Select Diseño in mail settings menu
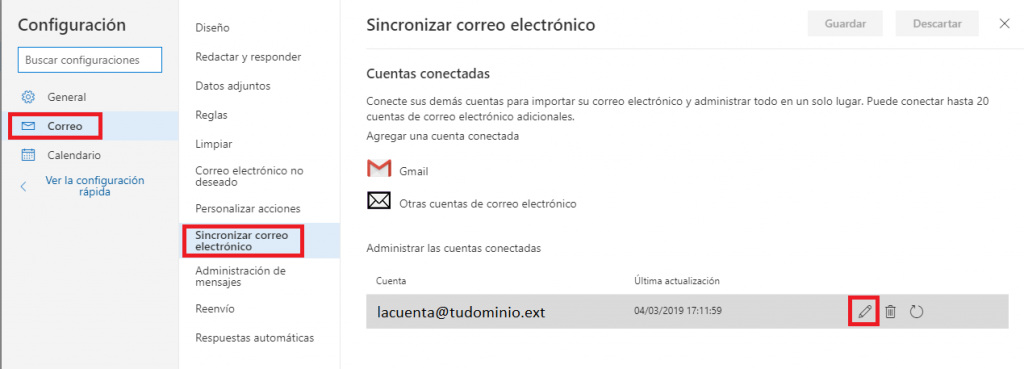1024x369 pixels. click(x=212, y=27)
